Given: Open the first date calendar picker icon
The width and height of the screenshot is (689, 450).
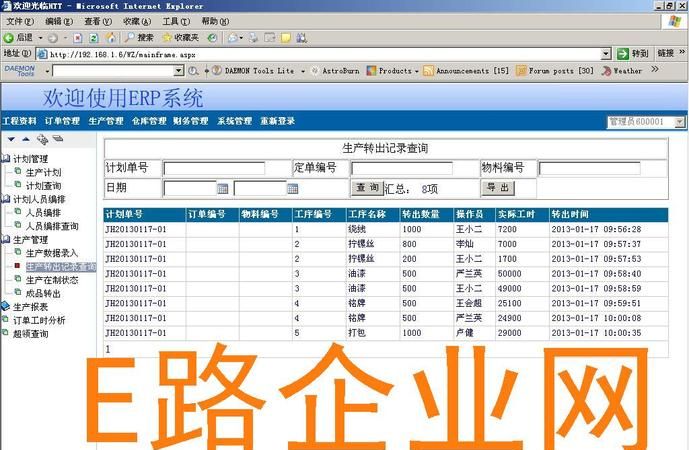Looking at the screenshot, I should point(223,189).
